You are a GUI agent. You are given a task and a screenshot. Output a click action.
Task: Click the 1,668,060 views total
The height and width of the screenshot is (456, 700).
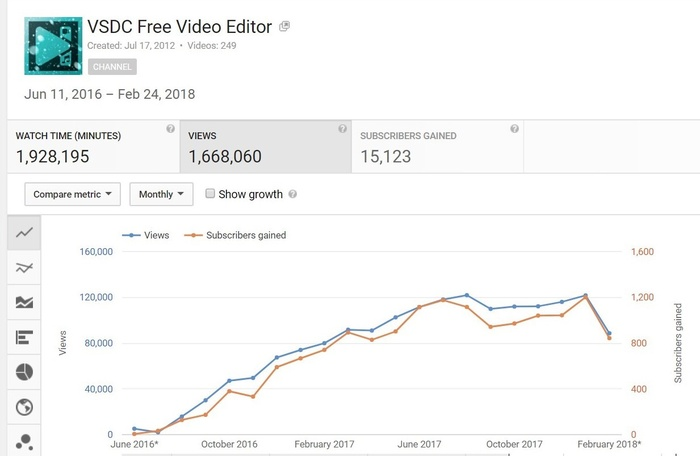pyautogui.click(x=225, y=157)
